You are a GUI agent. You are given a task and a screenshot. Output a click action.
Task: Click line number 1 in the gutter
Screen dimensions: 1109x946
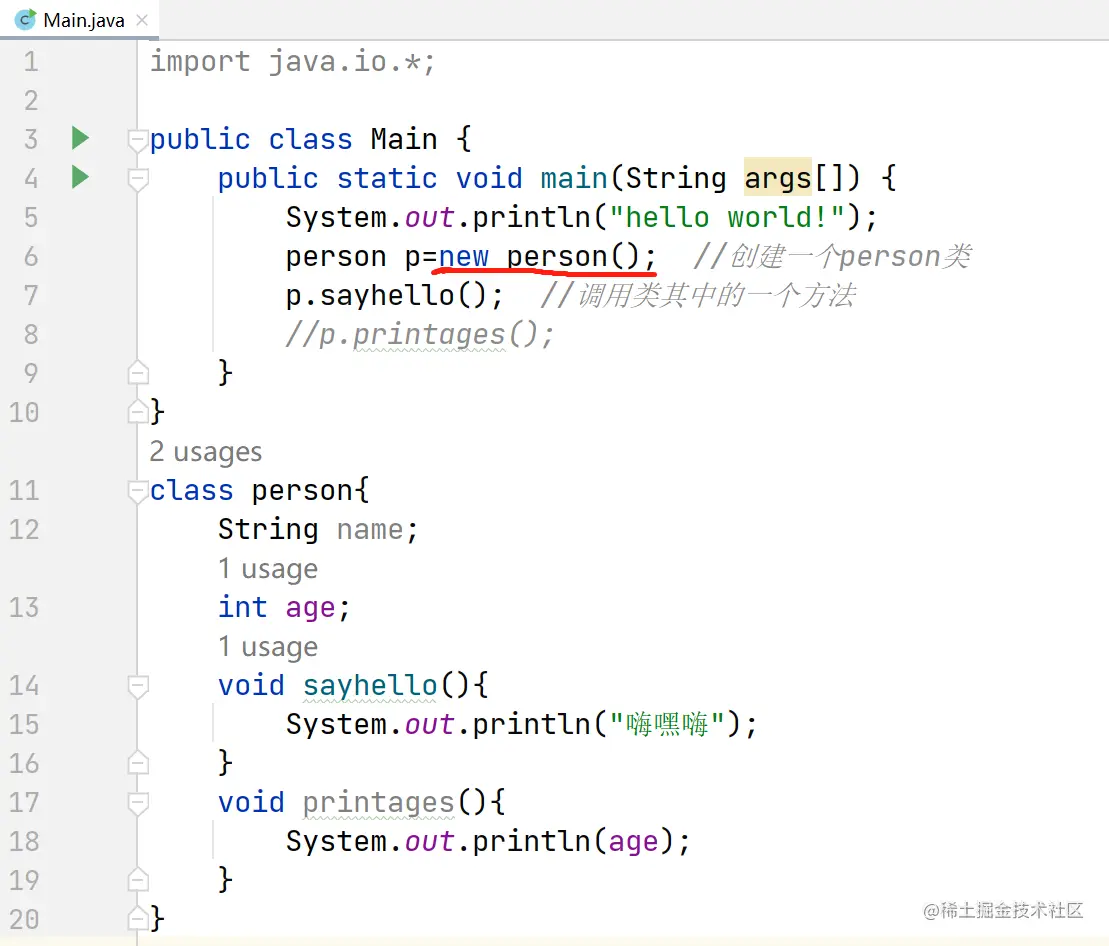[30, 62]
